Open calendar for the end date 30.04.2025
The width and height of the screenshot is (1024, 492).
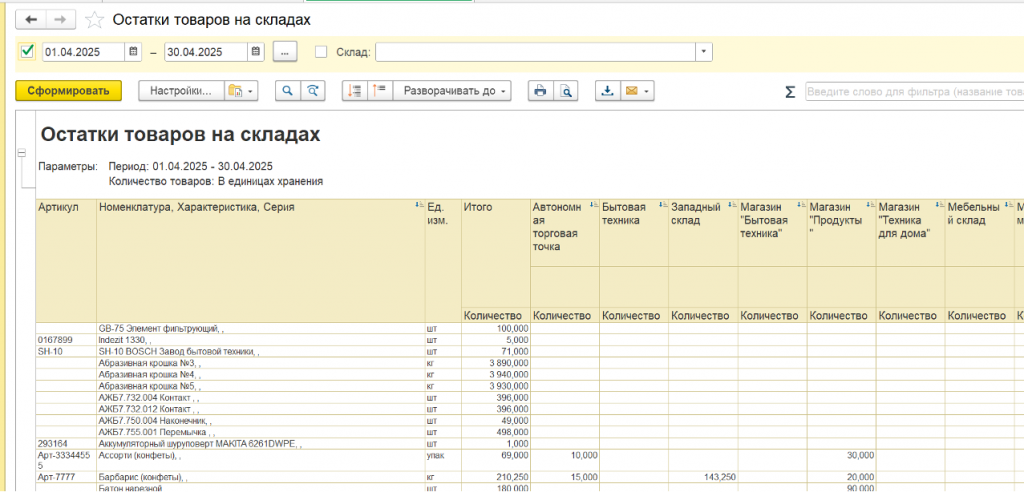click(x=256, y=52)
